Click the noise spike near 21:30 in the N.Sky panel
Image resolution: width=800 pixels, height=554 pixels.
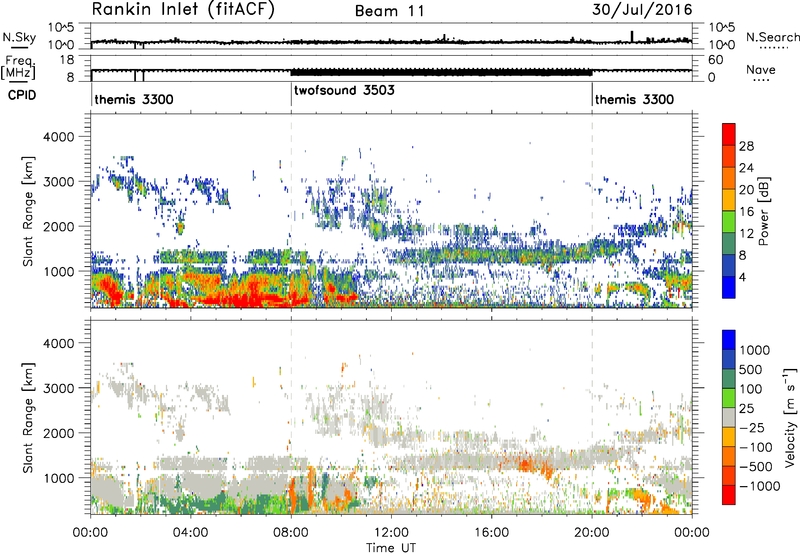click(x=632, y=36)
